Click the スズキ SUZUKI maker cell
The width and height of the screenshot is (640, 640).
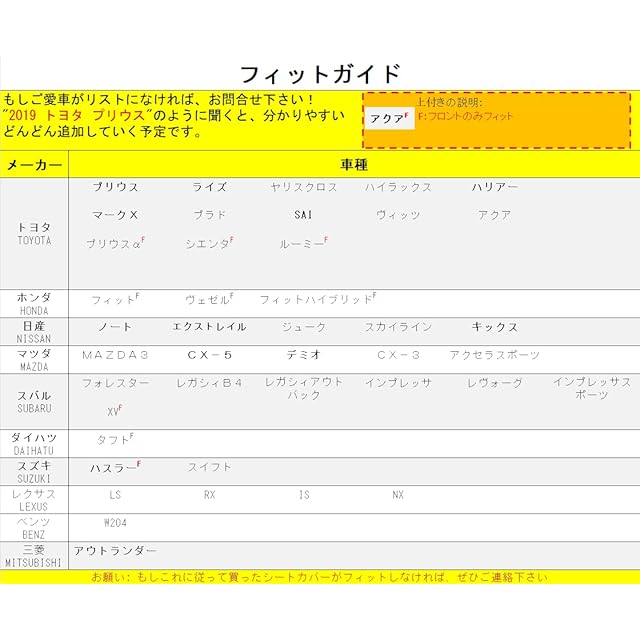click(x=34, y=471)
